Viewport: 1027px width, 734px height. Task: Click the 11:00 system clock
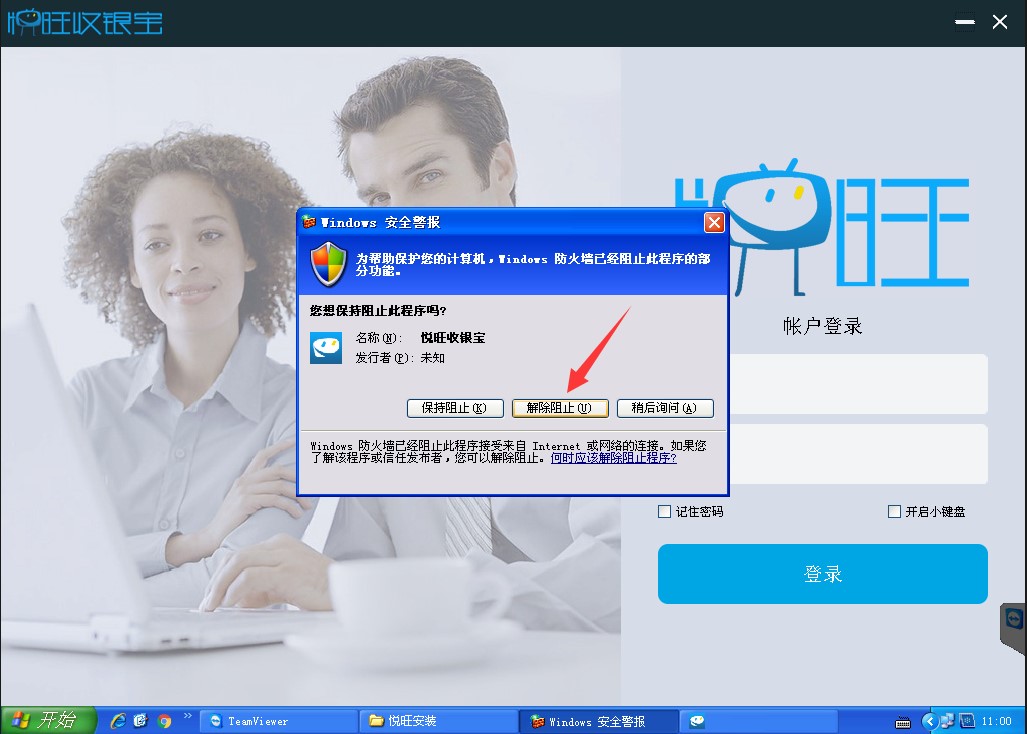tap(996, 722)
